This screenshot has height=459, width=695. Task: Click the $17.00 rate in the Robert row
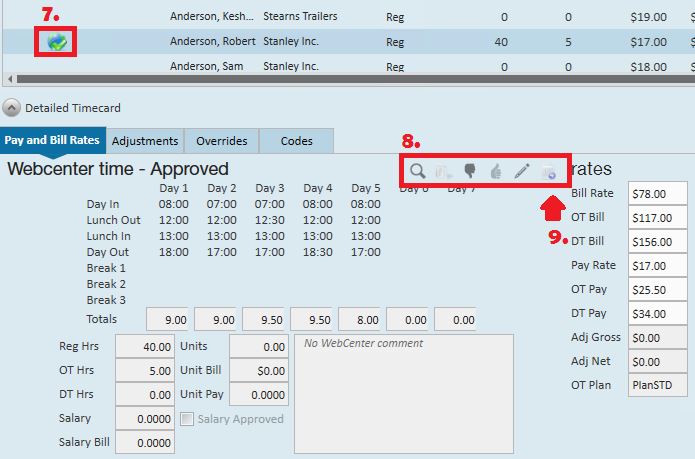pyautogui.click(x=648, y=42)
